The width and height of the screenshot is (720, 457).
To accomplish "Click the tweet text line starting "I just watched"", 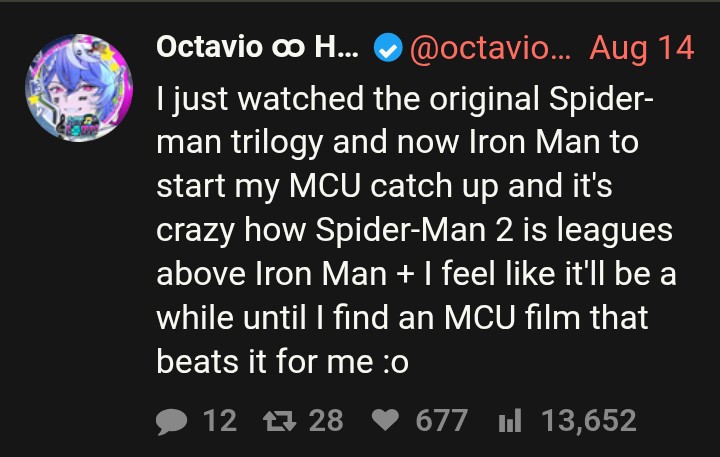I will [x=404, y=99].
